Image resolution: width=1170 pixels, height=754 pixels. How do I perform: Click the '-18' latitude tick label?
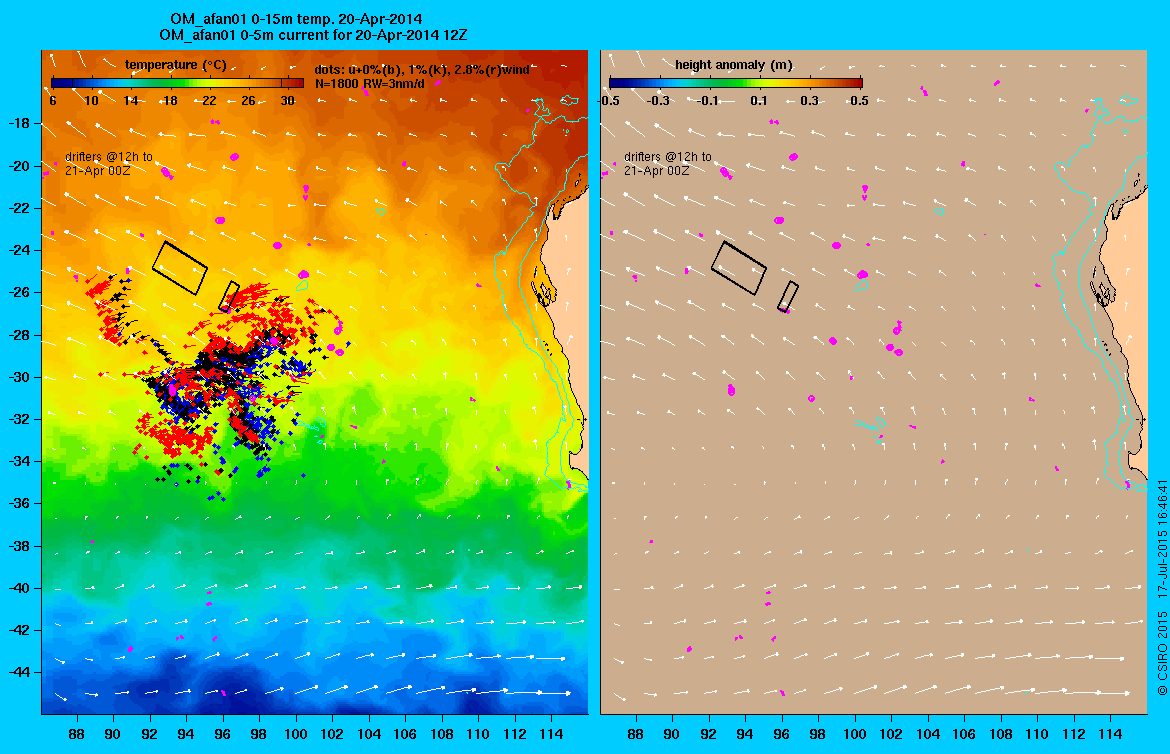click(19, 123)
